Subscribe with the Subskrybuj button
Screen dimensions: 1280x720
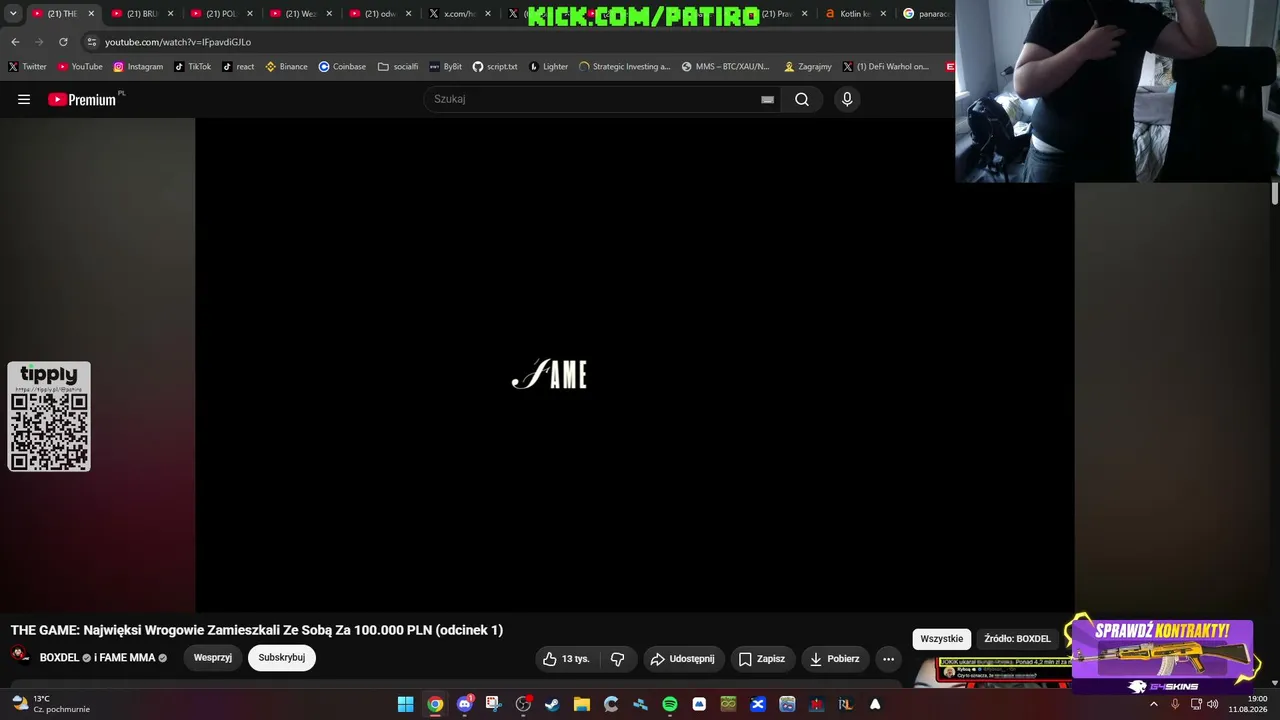pyautogui.click(x=282, y=658)
